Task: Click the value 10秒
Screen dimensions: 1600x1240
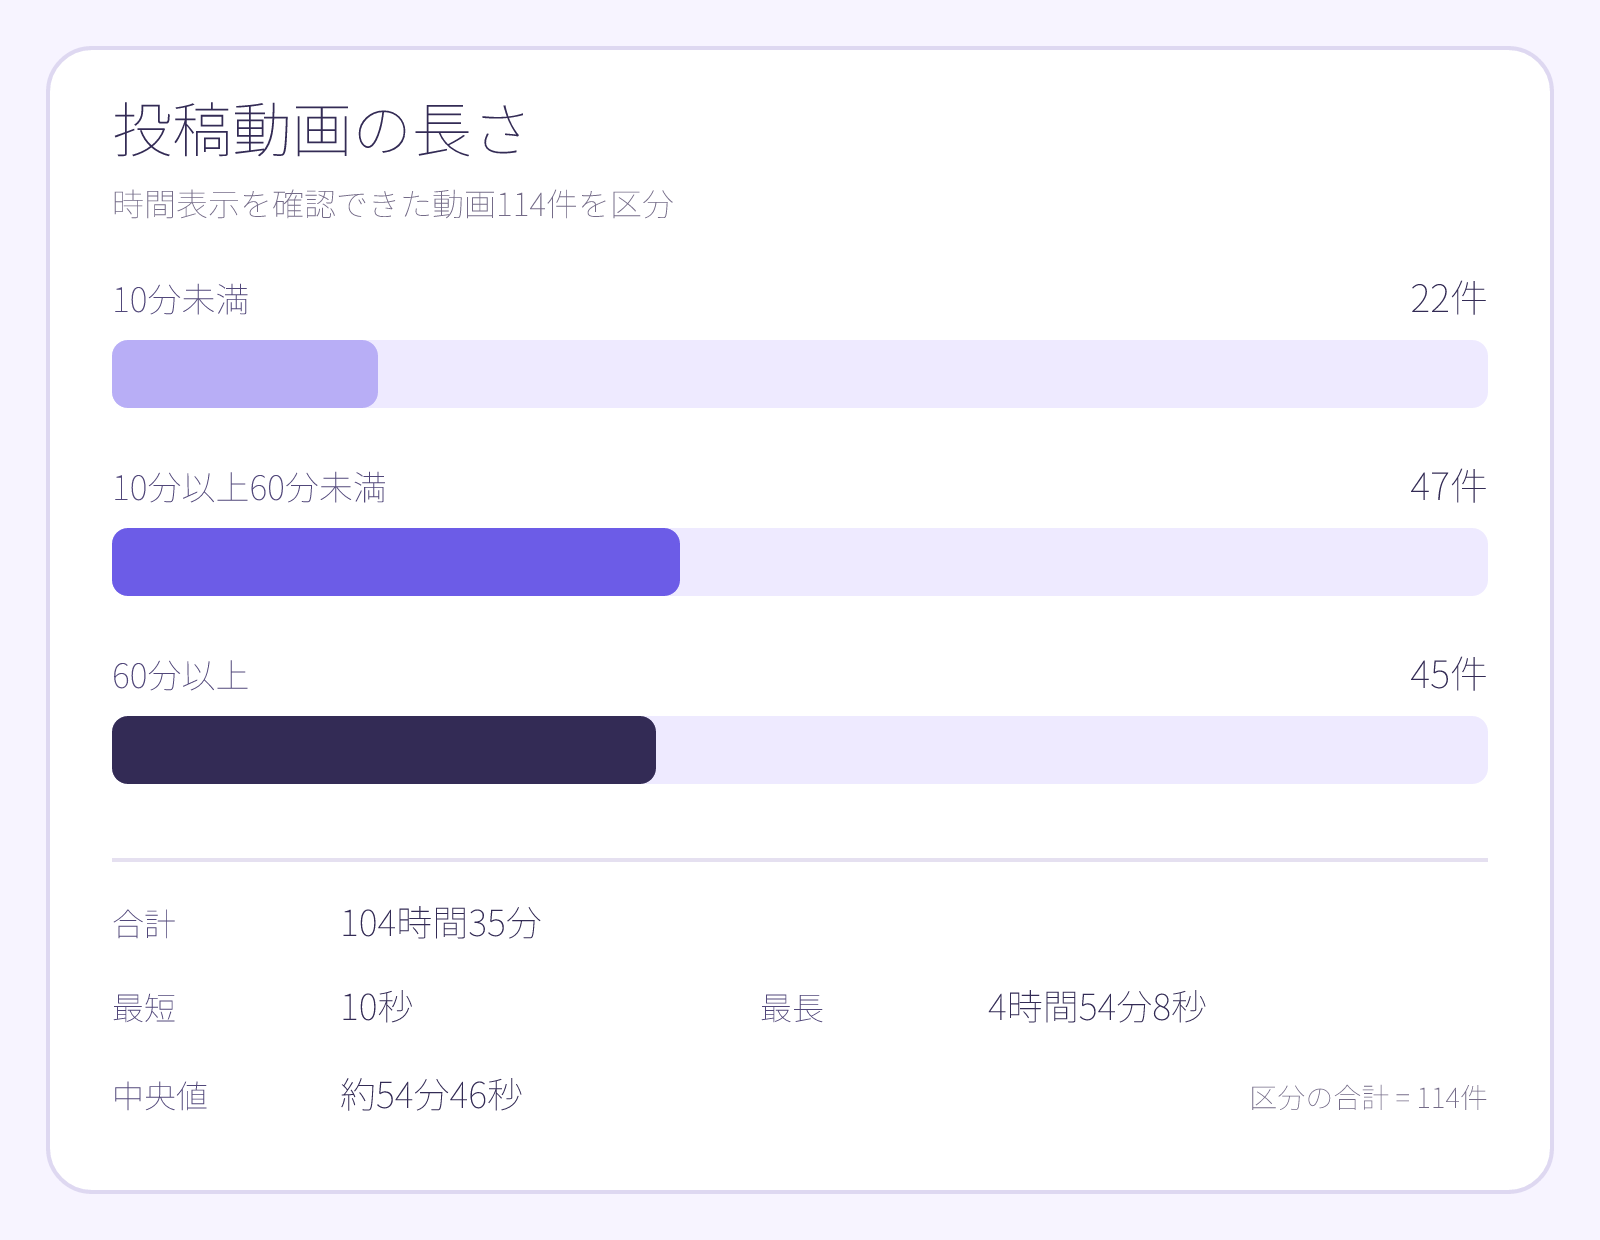Action: coord(377,1007)
